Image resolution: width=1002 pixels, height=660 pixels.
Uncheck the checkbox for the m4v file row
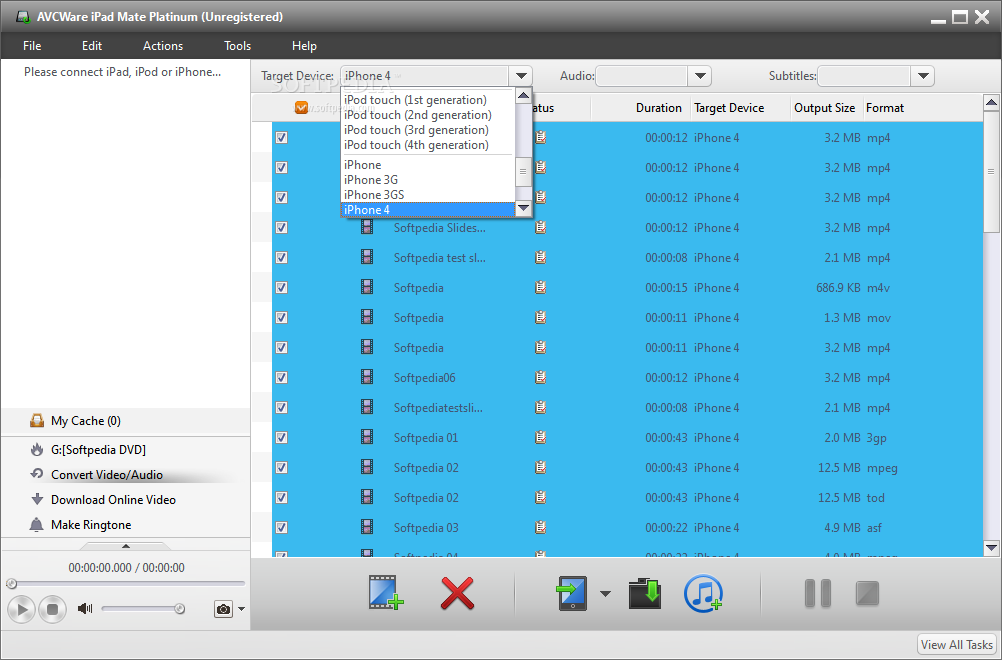point(281,288)
